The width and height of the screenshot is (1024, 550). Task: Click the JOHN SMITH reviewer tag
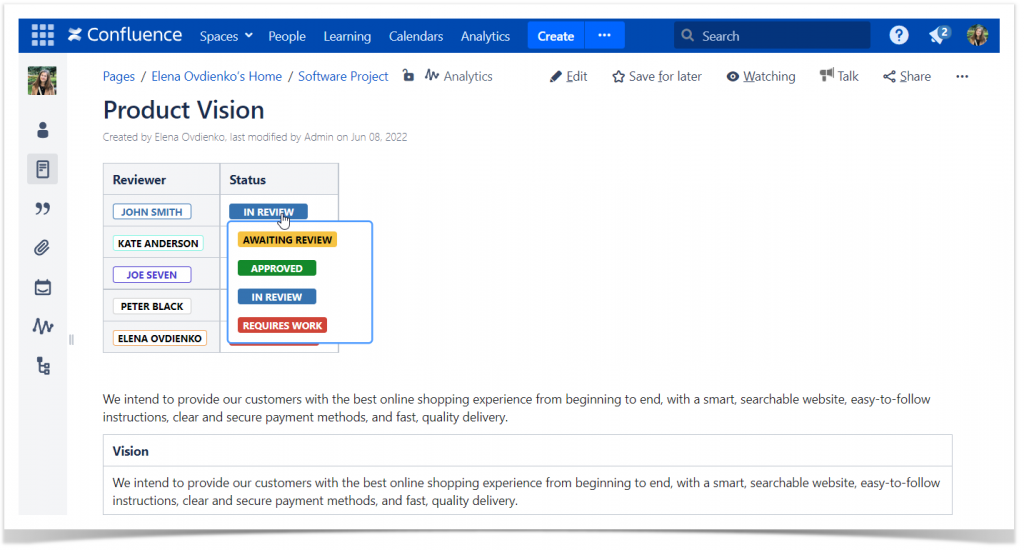pos(152,212)
